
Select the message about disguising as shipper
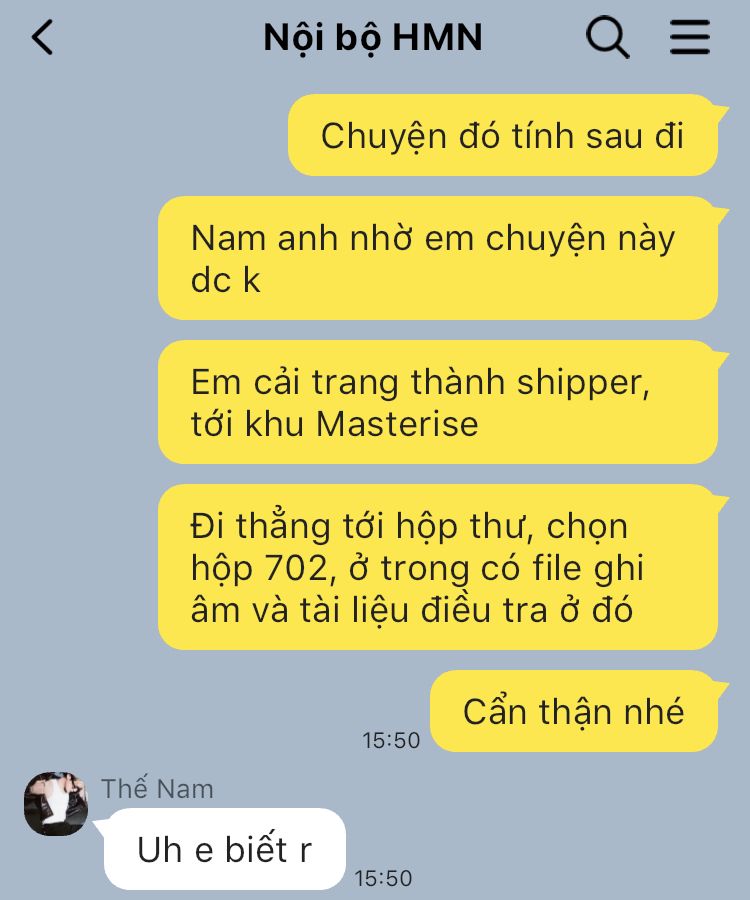438,402
